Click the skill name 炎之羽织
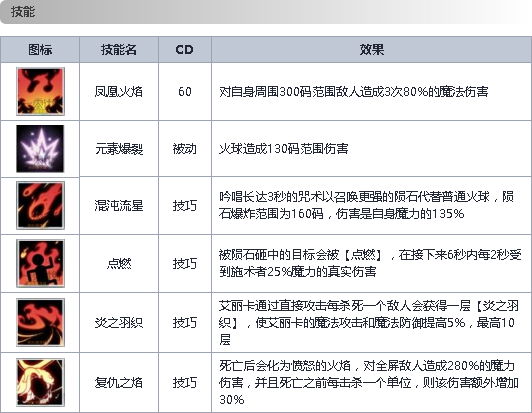 119,322
